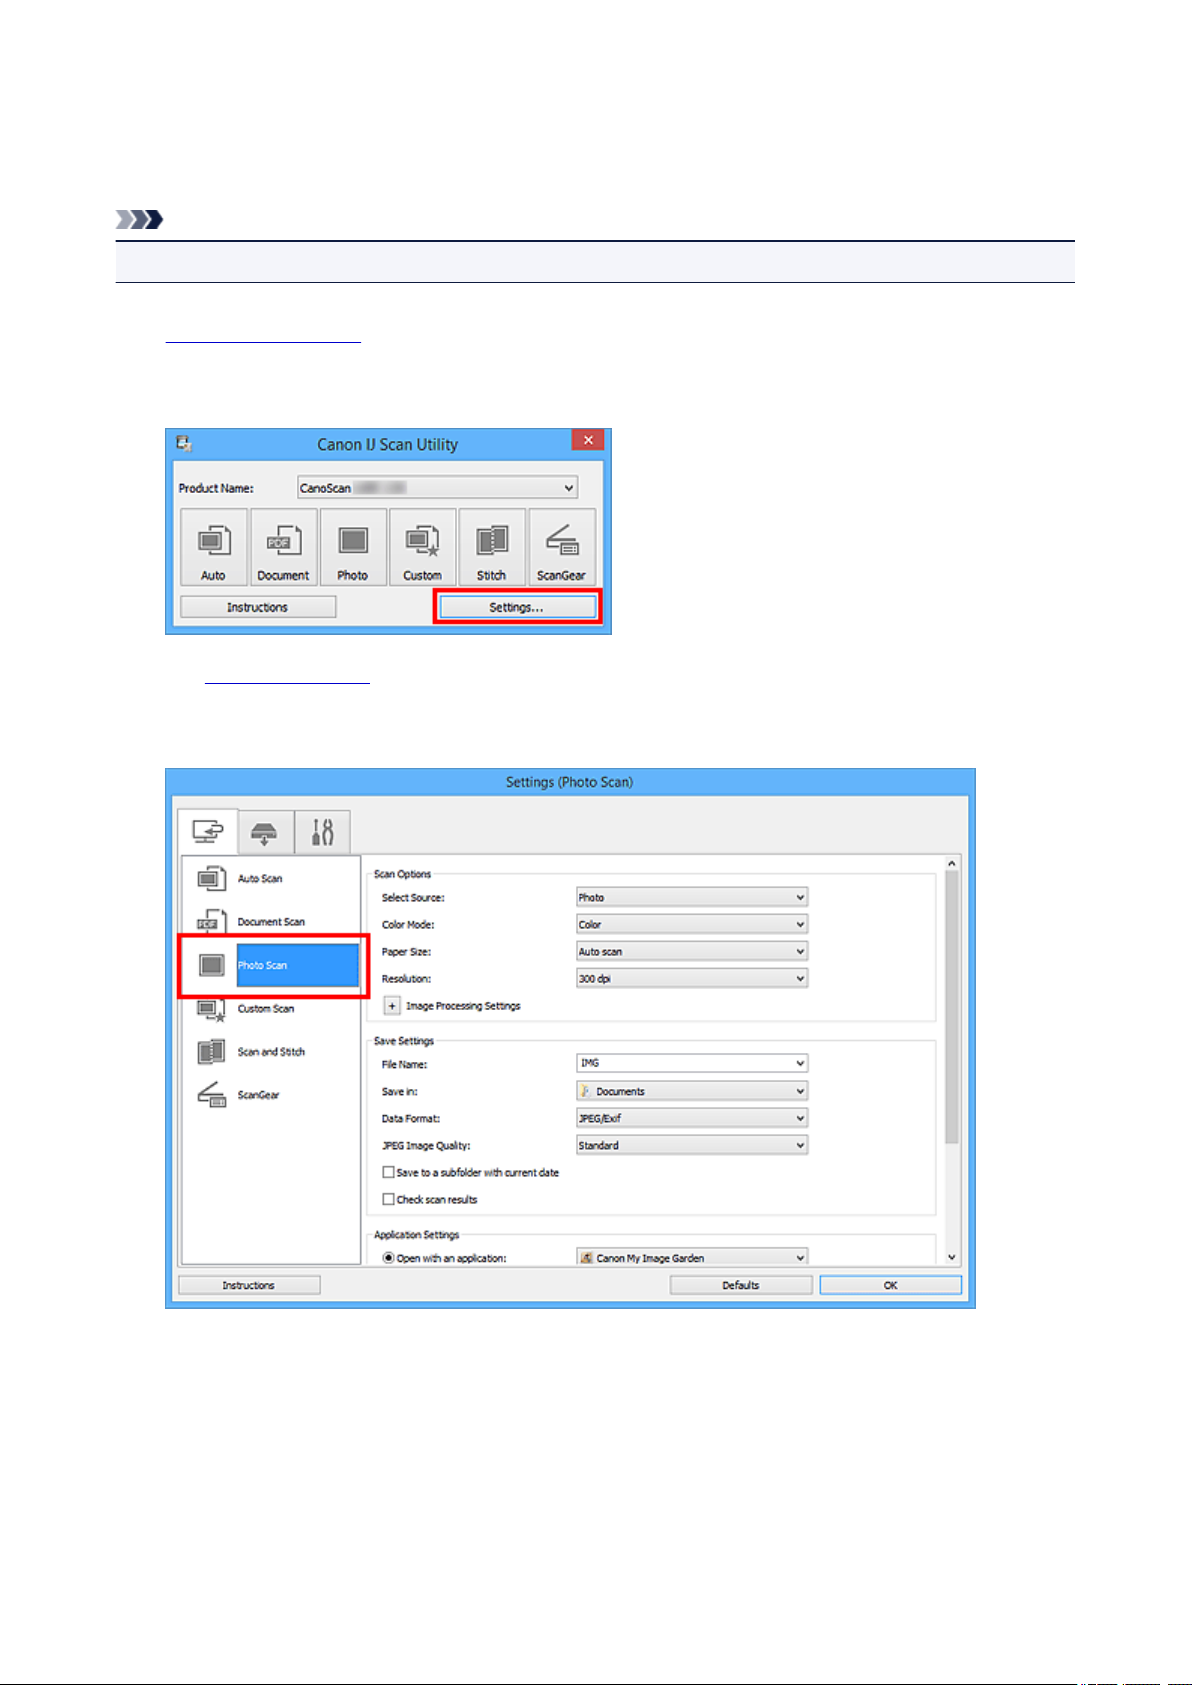
Task: Start a Photo scan from utility
Action: [x=352, y=547]
